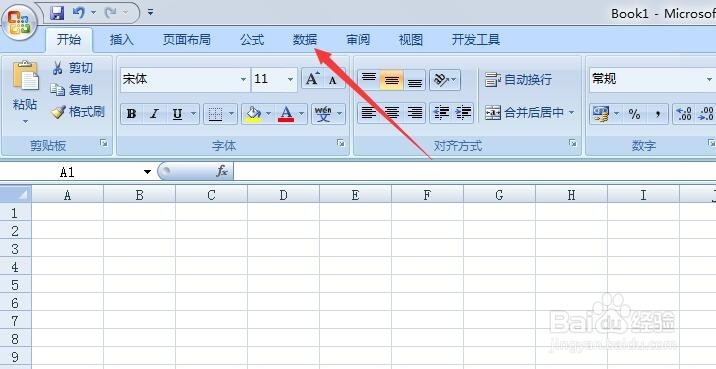Open the 剪贴板 dialog launcher
The image size is (716, 369).
tap(104, 144)
